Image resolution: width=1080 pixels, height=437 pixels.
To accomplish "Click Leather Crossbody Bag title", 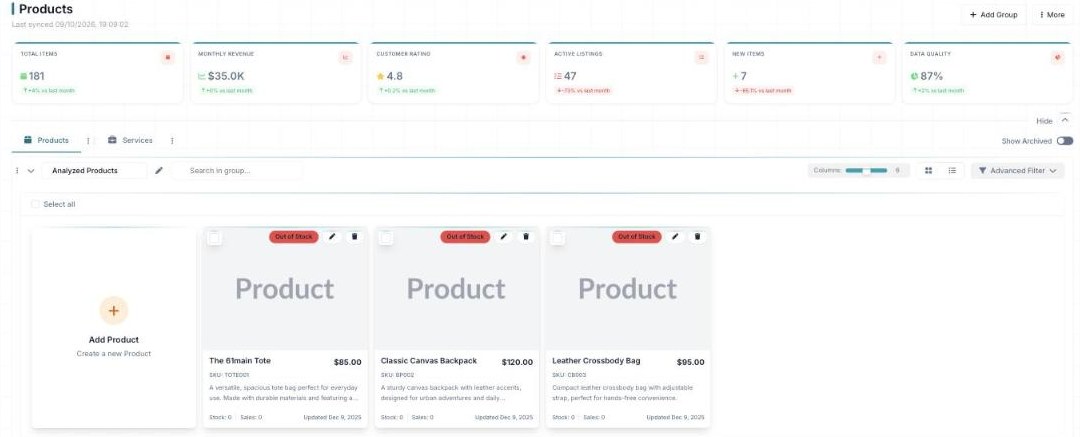I will (596, 360).
